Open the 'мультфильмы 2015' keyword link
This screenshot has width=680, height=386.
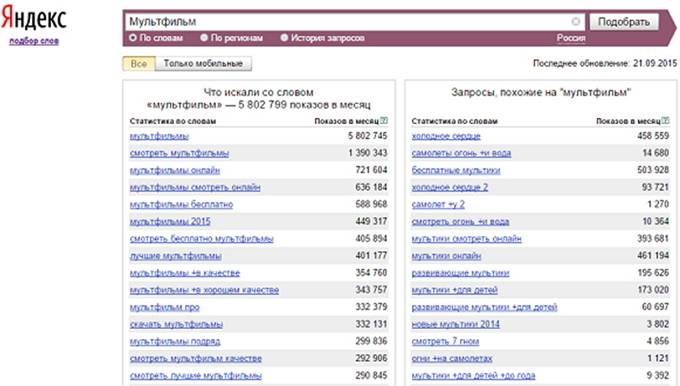click(170, 222)
